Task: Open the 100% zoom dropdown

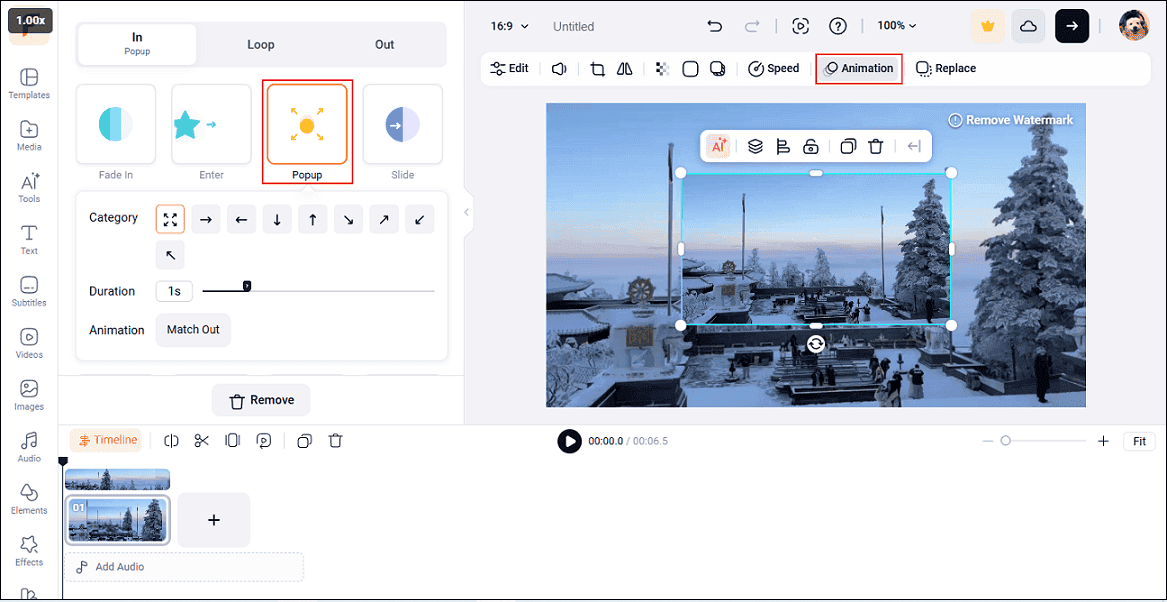Action: click(897, 26)
